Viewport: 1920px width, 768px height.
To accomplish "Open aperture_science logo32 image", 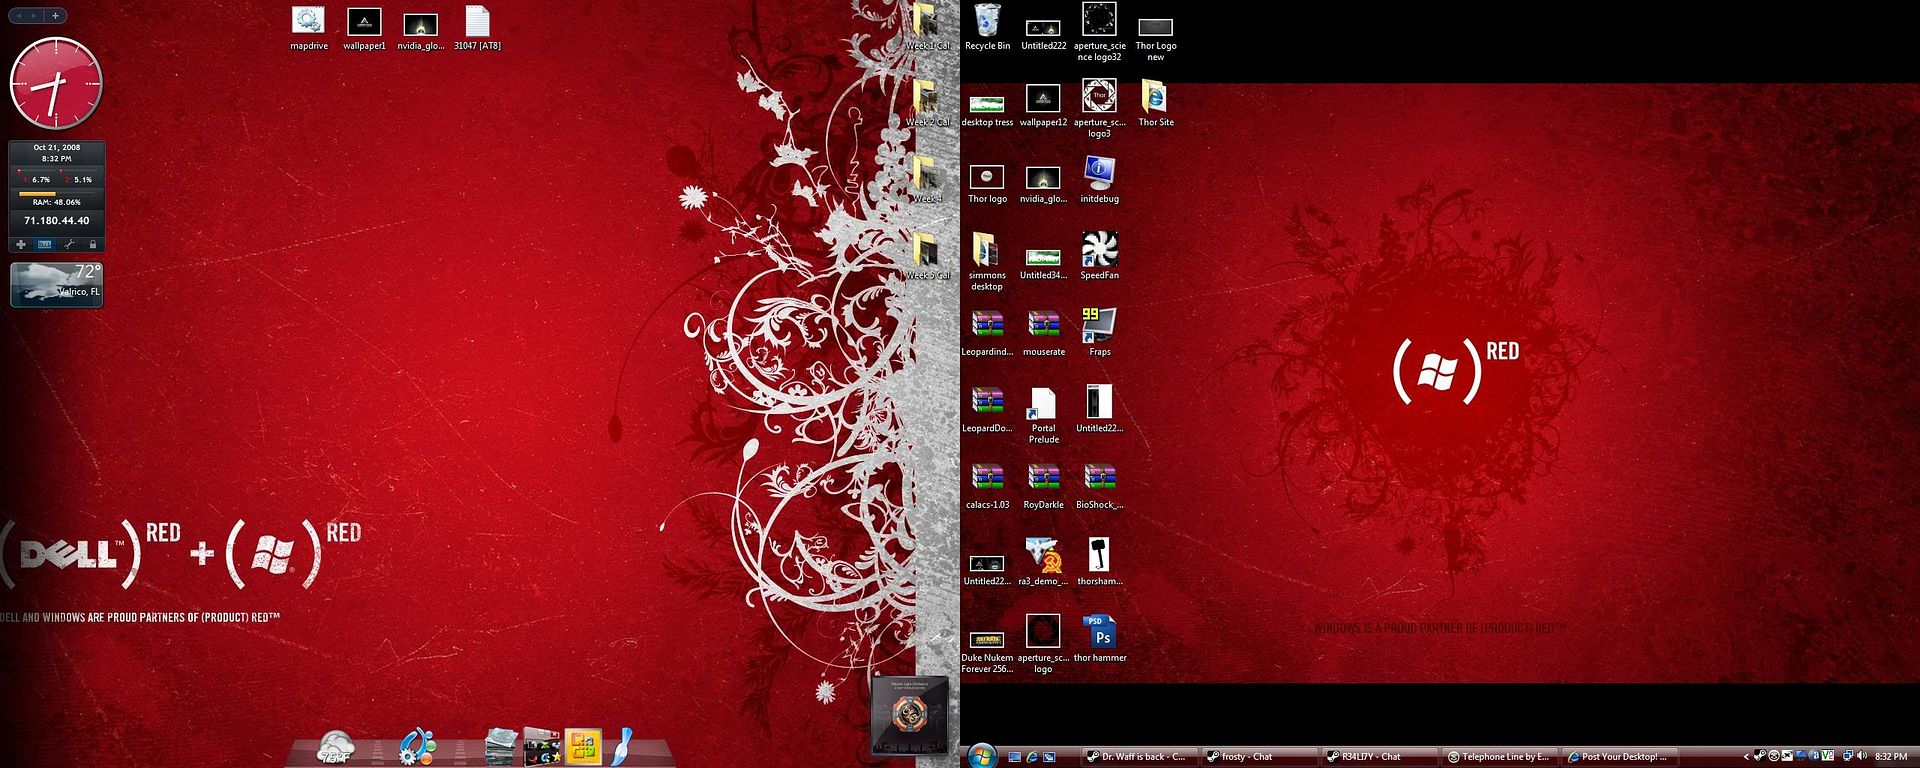I will (x=1099, y=33).
